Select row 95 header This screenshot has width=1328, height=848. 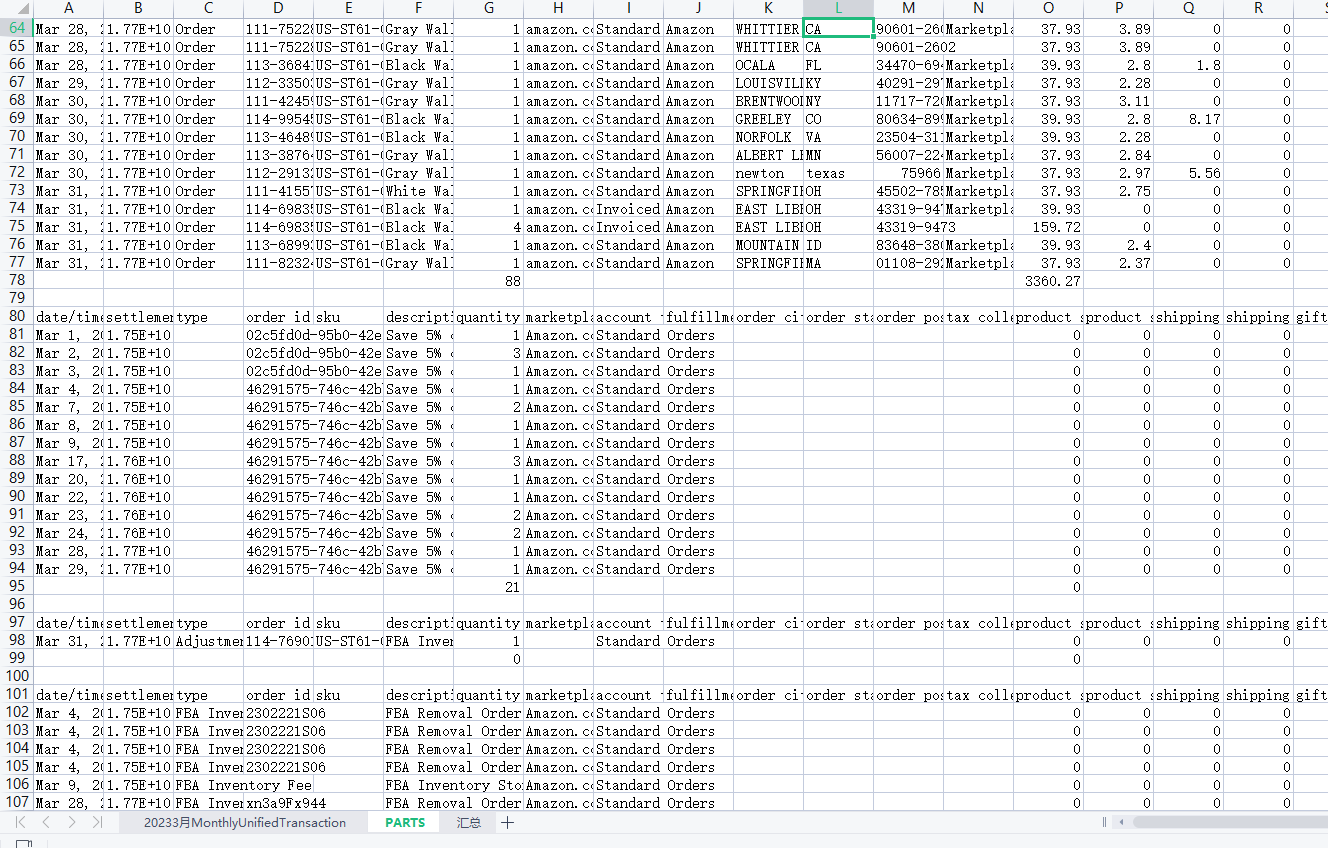(16, 587)
